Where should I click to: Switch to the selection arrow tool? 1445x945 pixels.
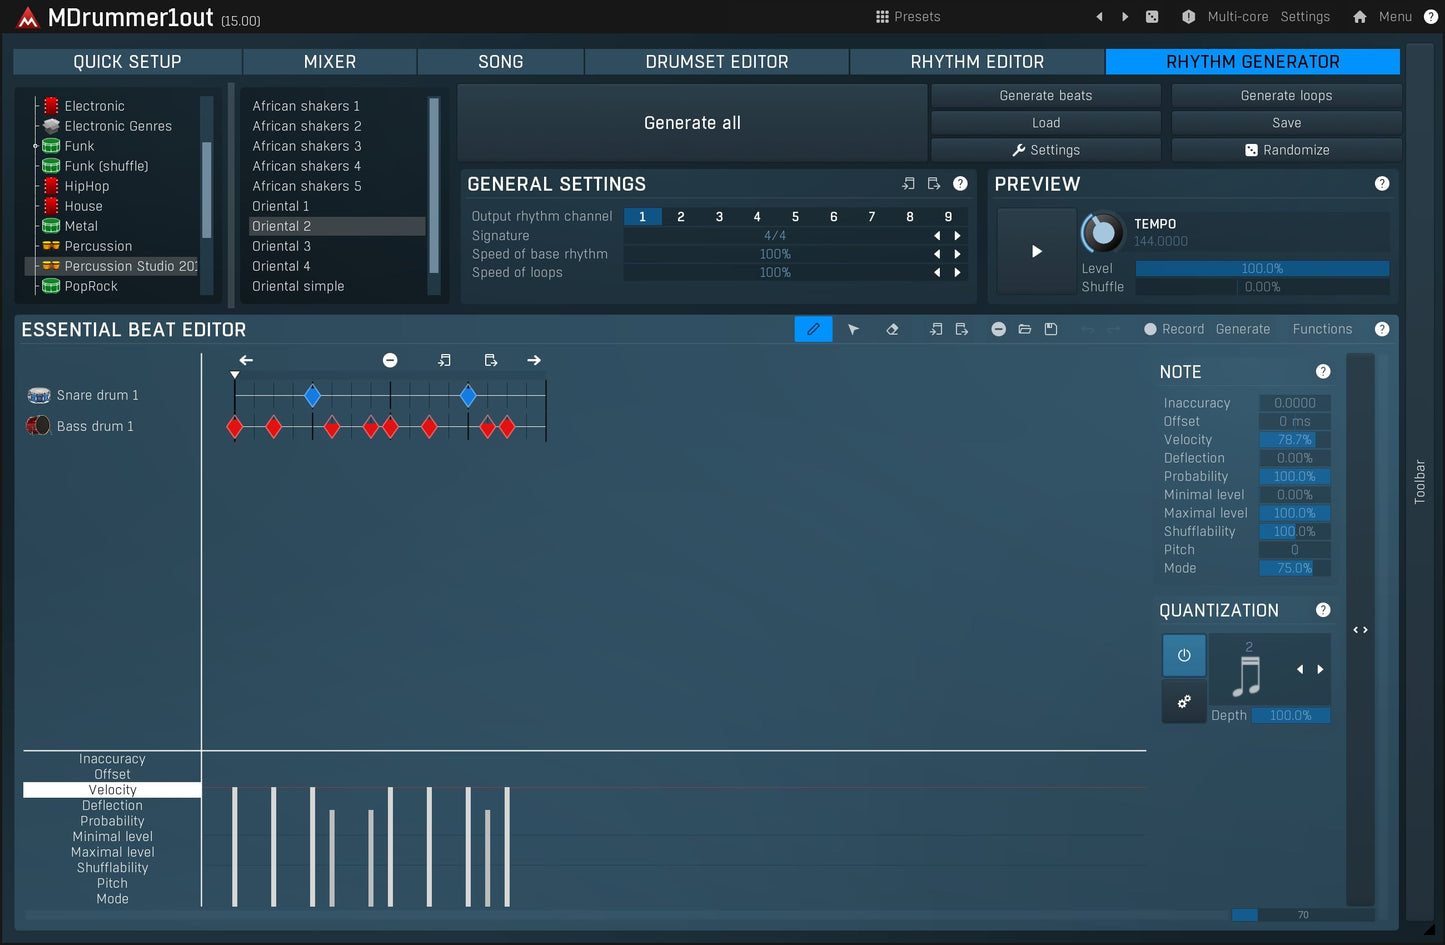pos(853,329)
